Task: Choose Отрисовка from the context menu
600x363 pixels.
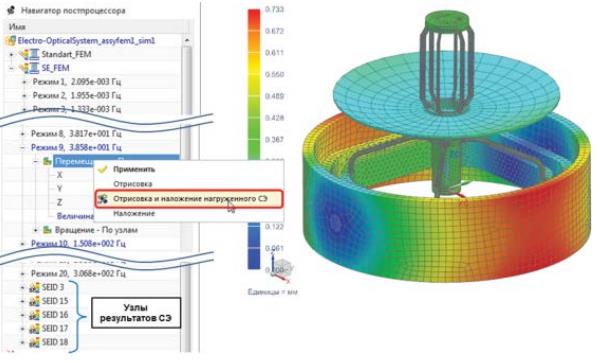Action: coord(132,184)
